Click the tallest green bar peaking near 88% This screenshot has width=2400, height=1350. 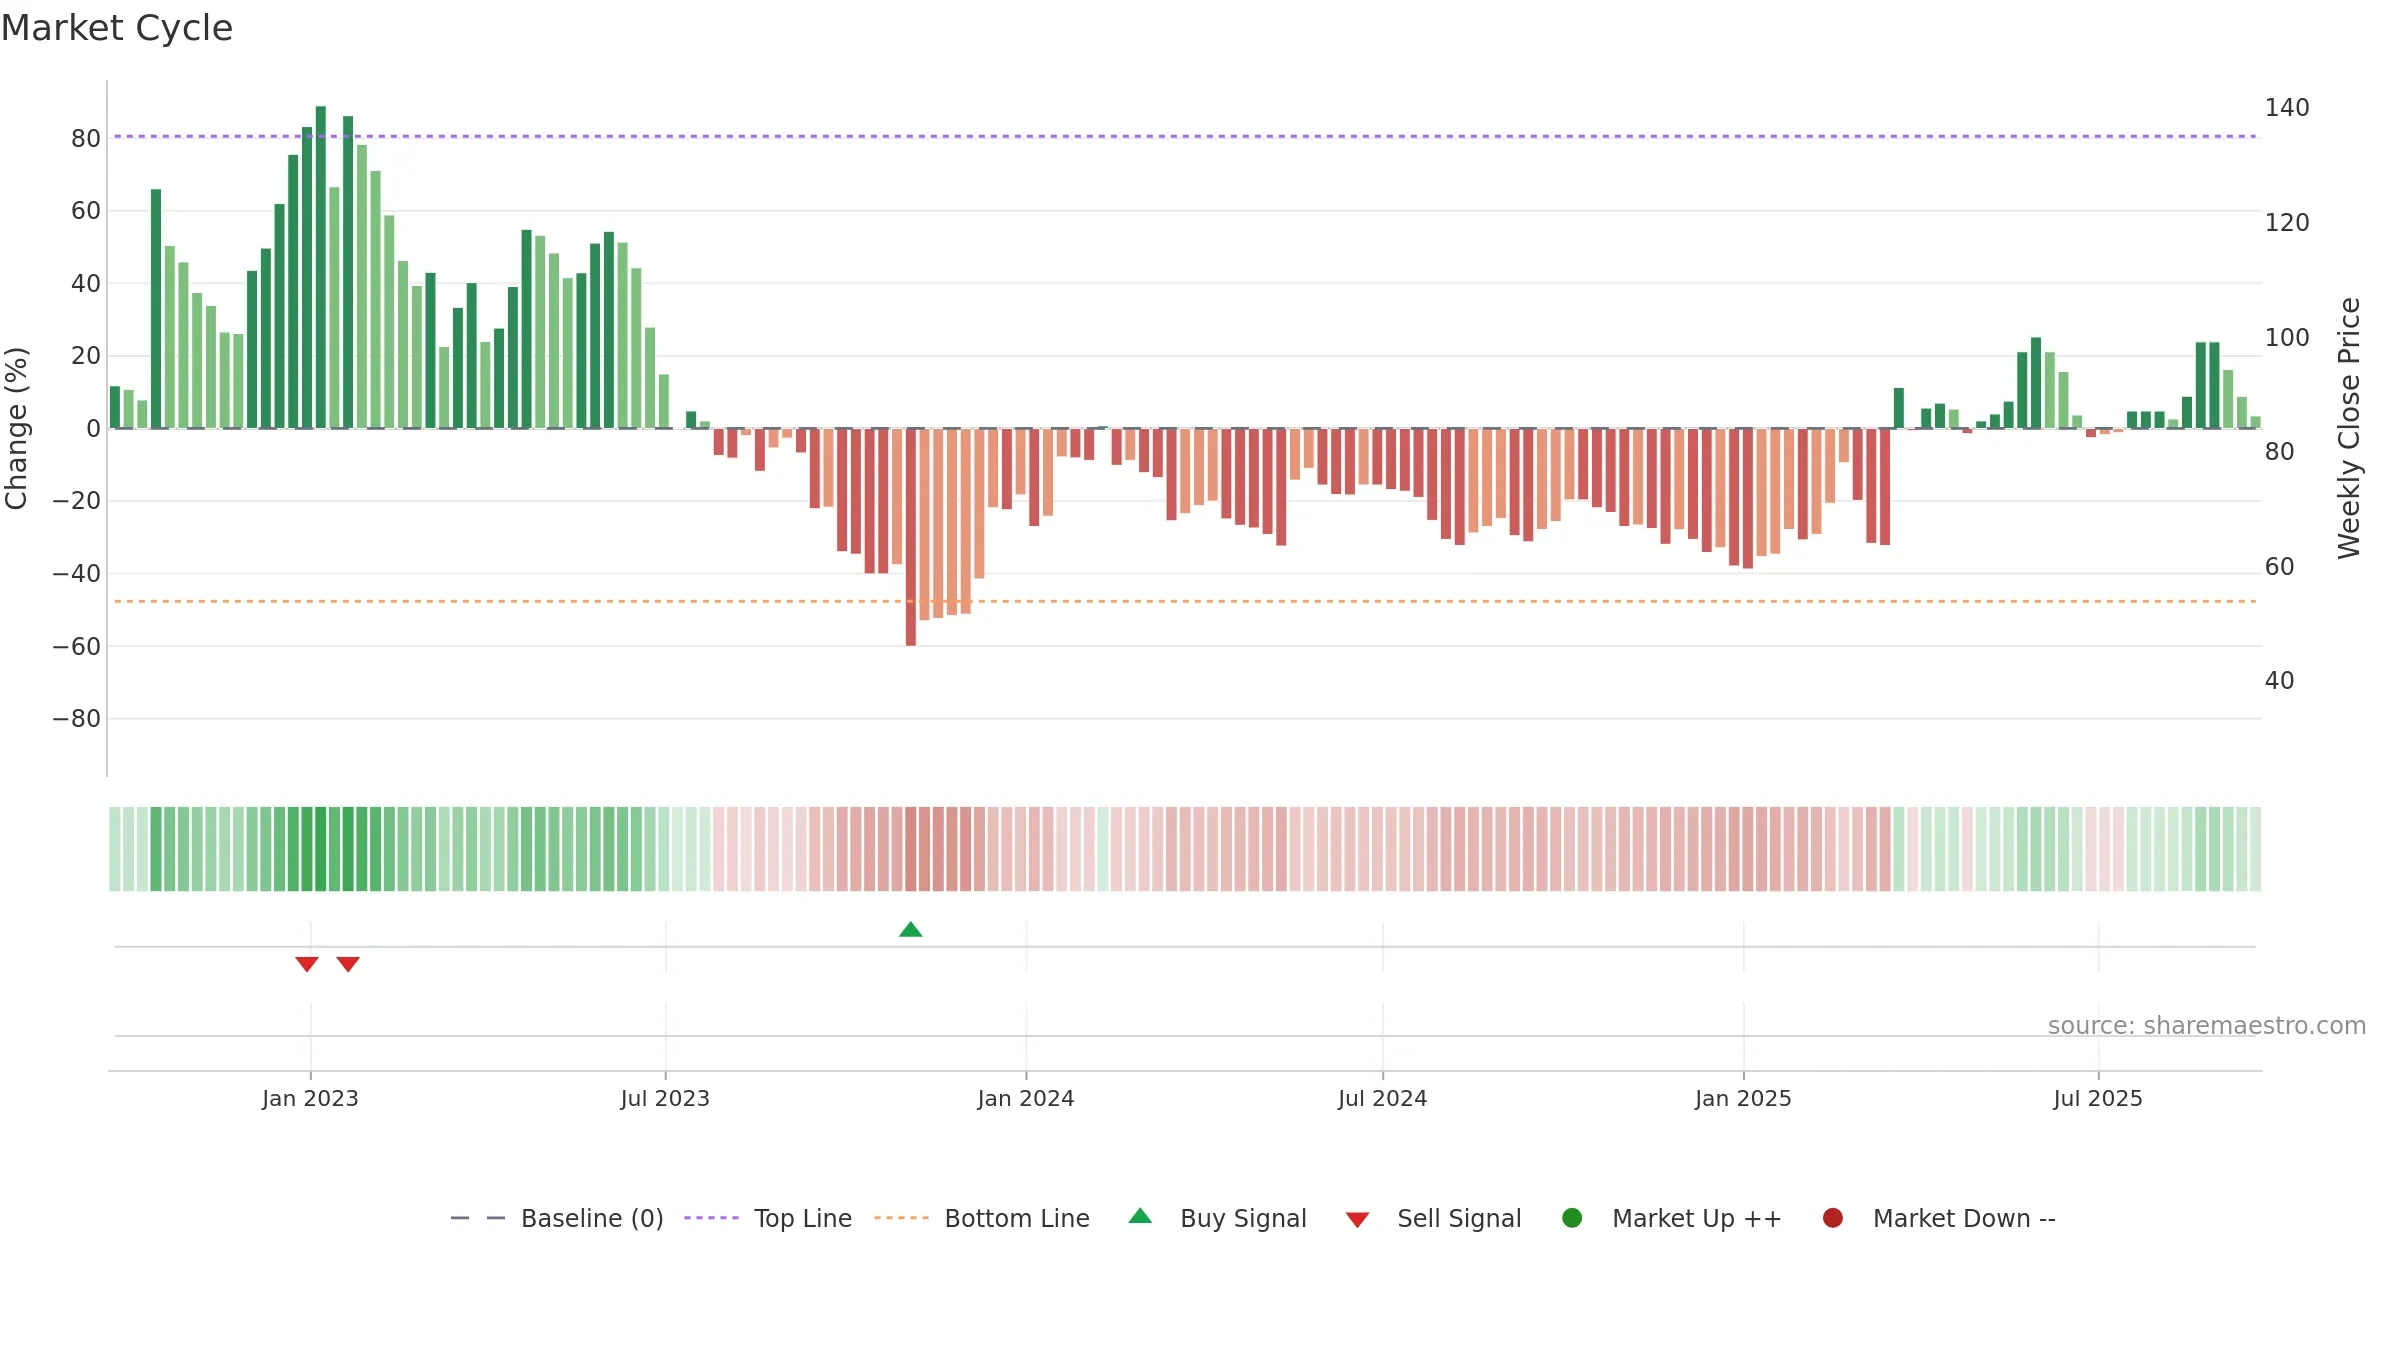pyautogui.click(x=321, y=267)
